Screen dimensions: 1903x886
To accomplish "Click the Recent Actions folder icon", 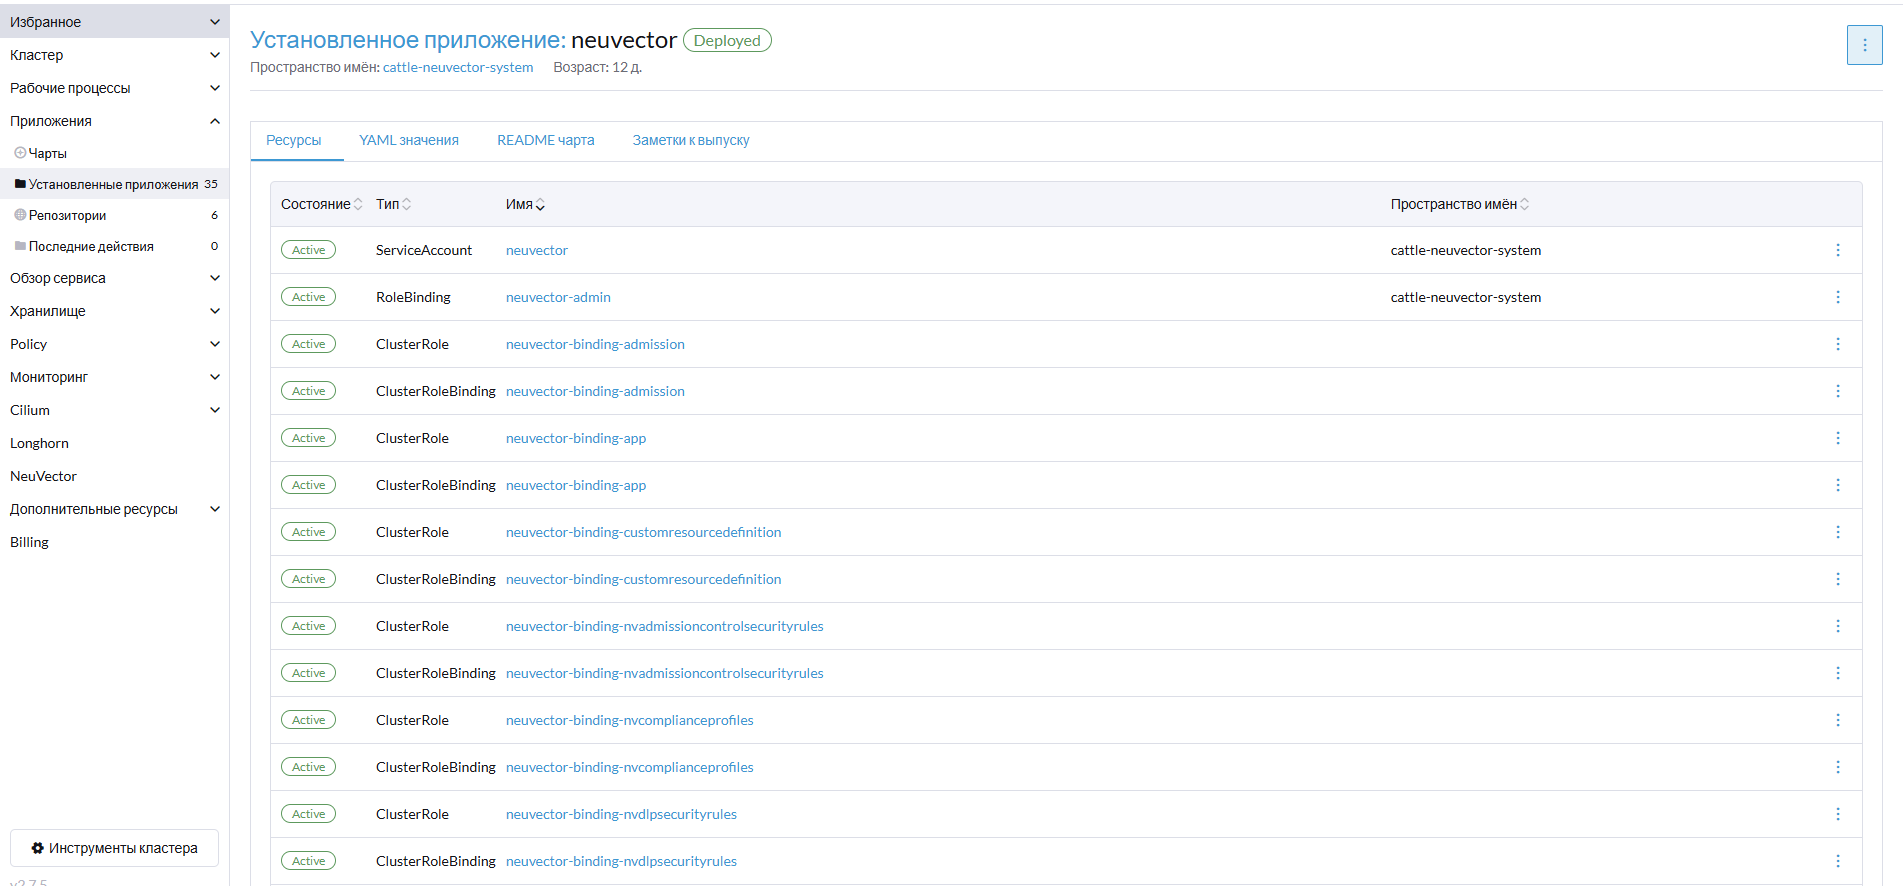I will pyautogui.click(x=20, y=246).
